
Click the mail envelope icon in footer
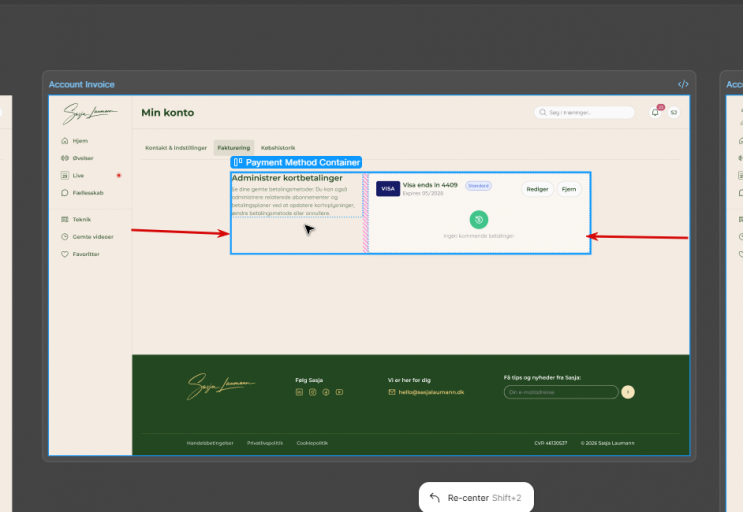392,392
